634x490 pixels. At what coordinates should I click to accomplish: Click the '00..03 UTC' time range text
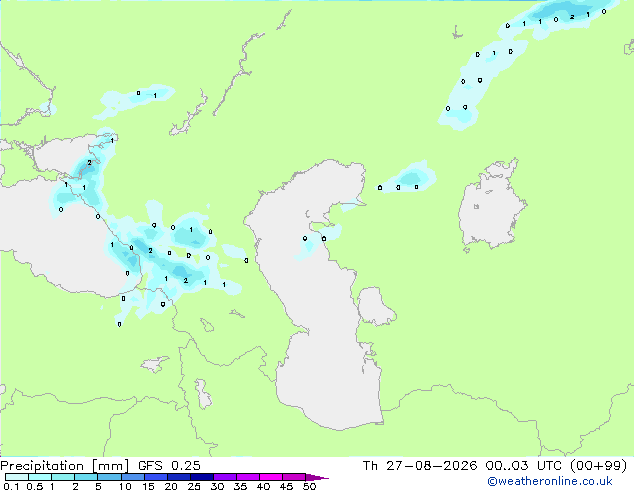coord(523,466)
